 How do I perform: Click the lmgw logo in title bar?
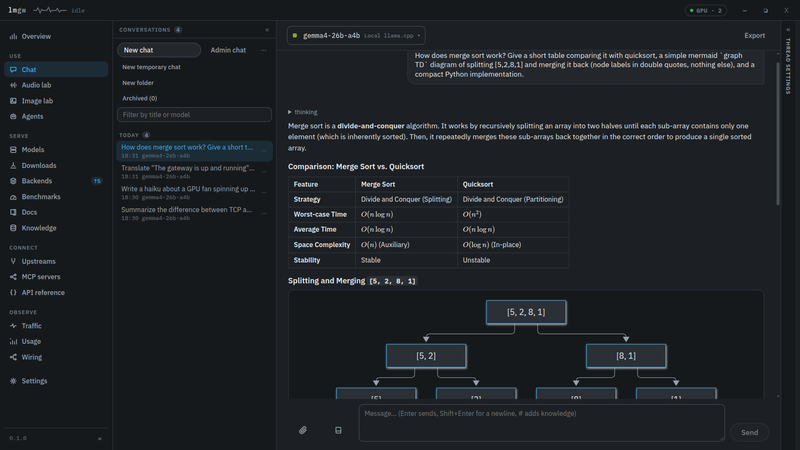coord(17,10)
